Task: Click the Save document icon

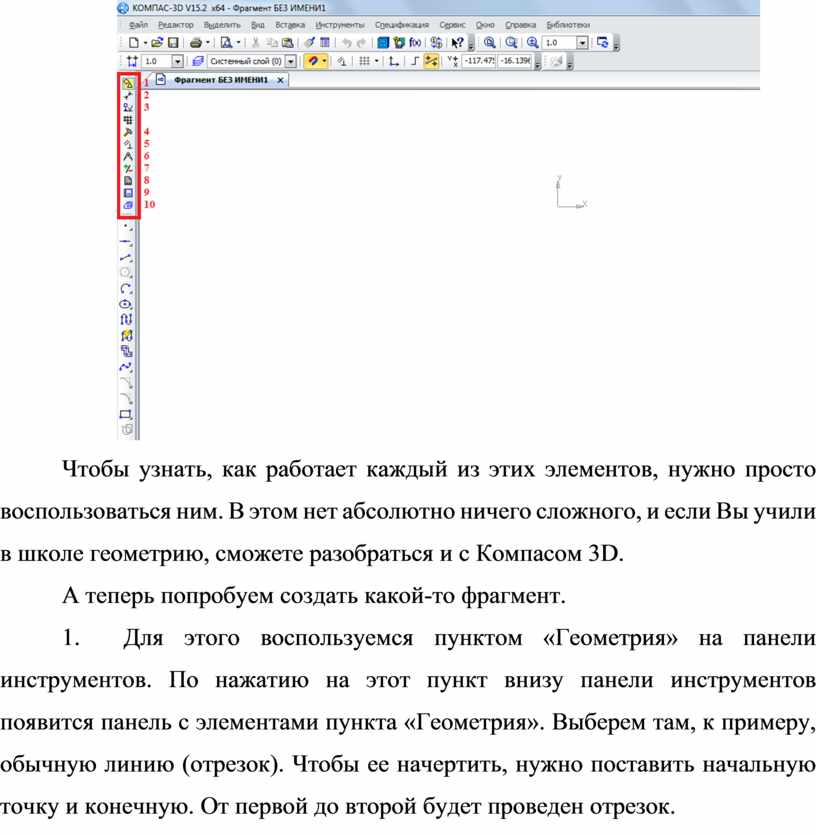Action: [x=173, y=44]
